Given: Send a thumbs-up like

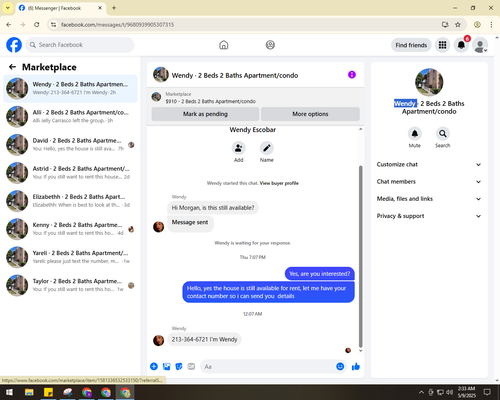Looking at the screenshot, I should [356, 367].
